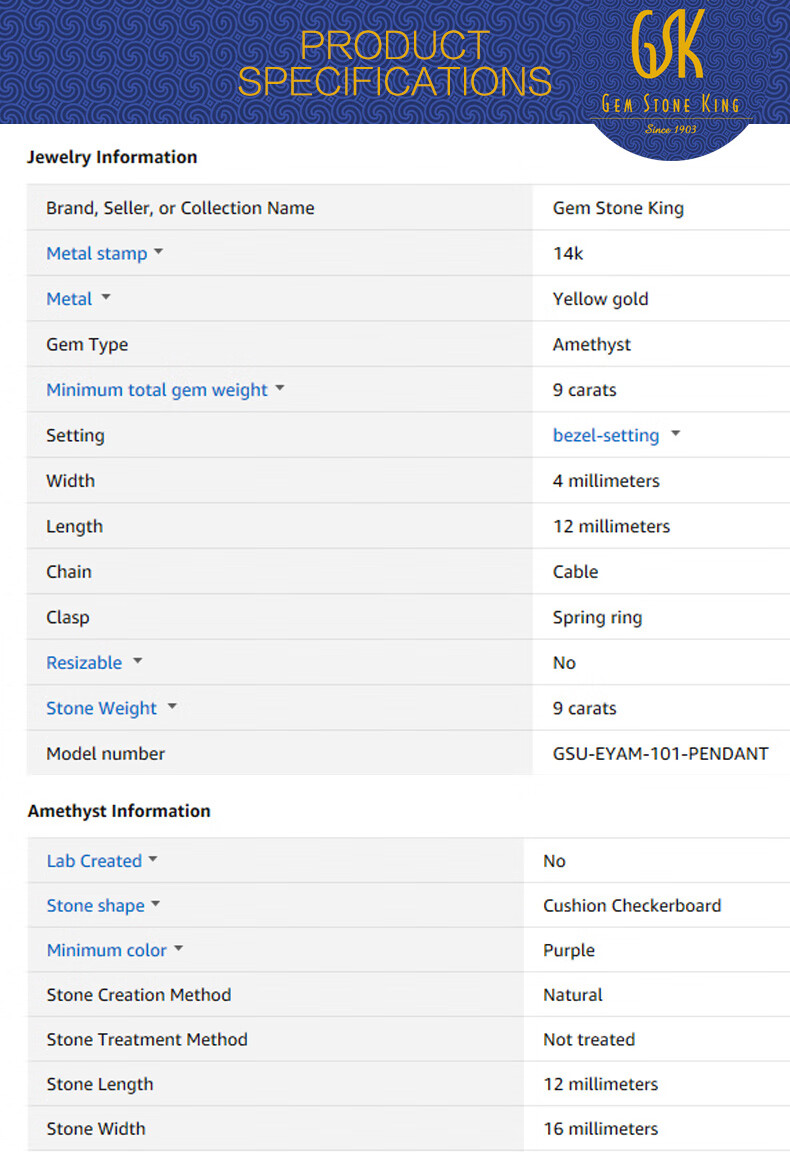The width and height of the screenshot is (790, 1174).
Task: Expand the Stone Weight dropdown arrow
Action: [172, 707]
